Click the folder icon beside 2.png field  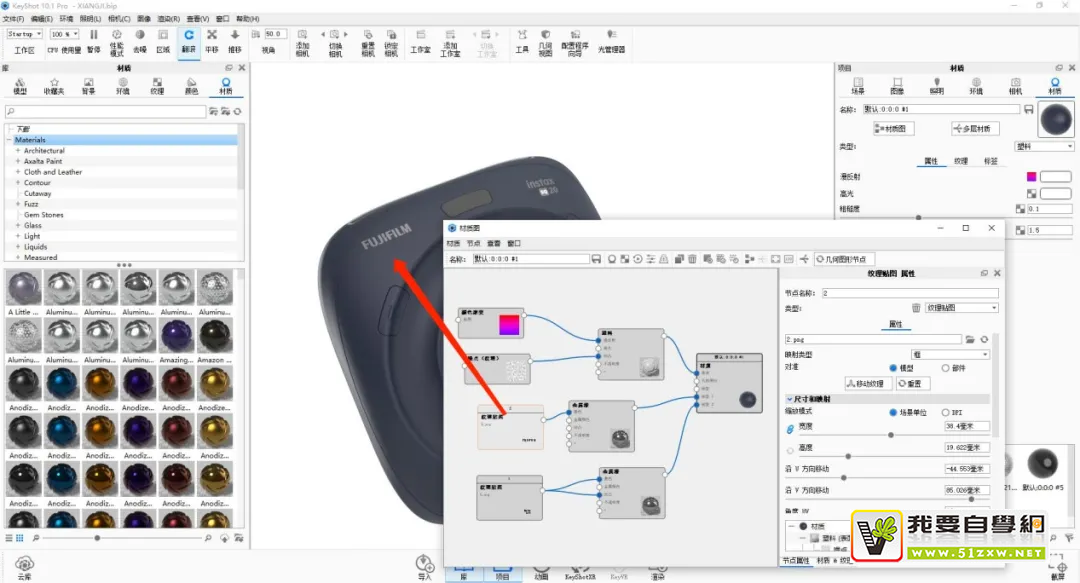click(x=970, y=340)
